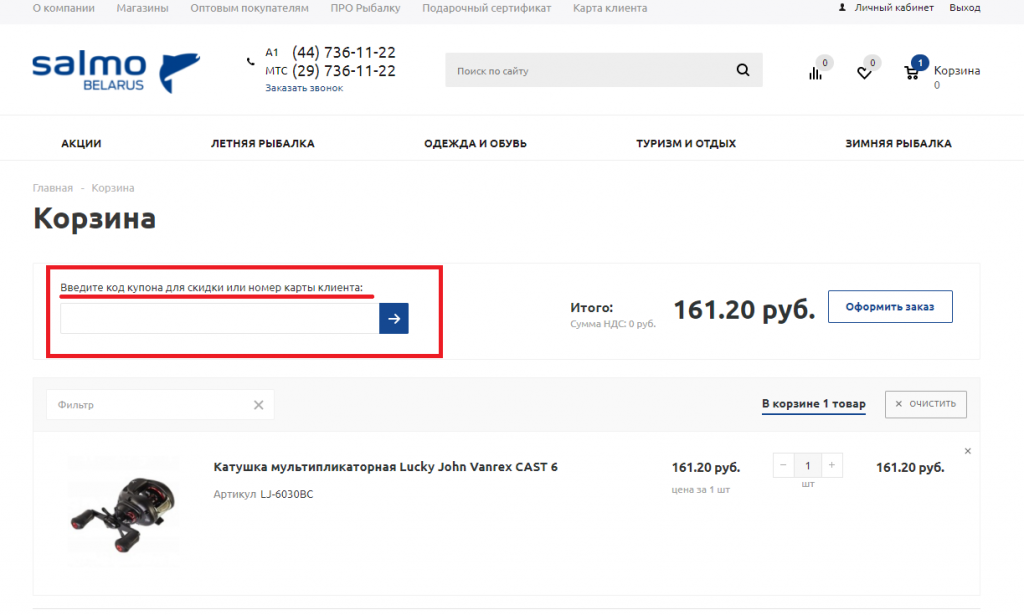Open the ЗИМНЯЯ РЫБАЛКА menu
1024x615 pixels.
click(899, 143)
